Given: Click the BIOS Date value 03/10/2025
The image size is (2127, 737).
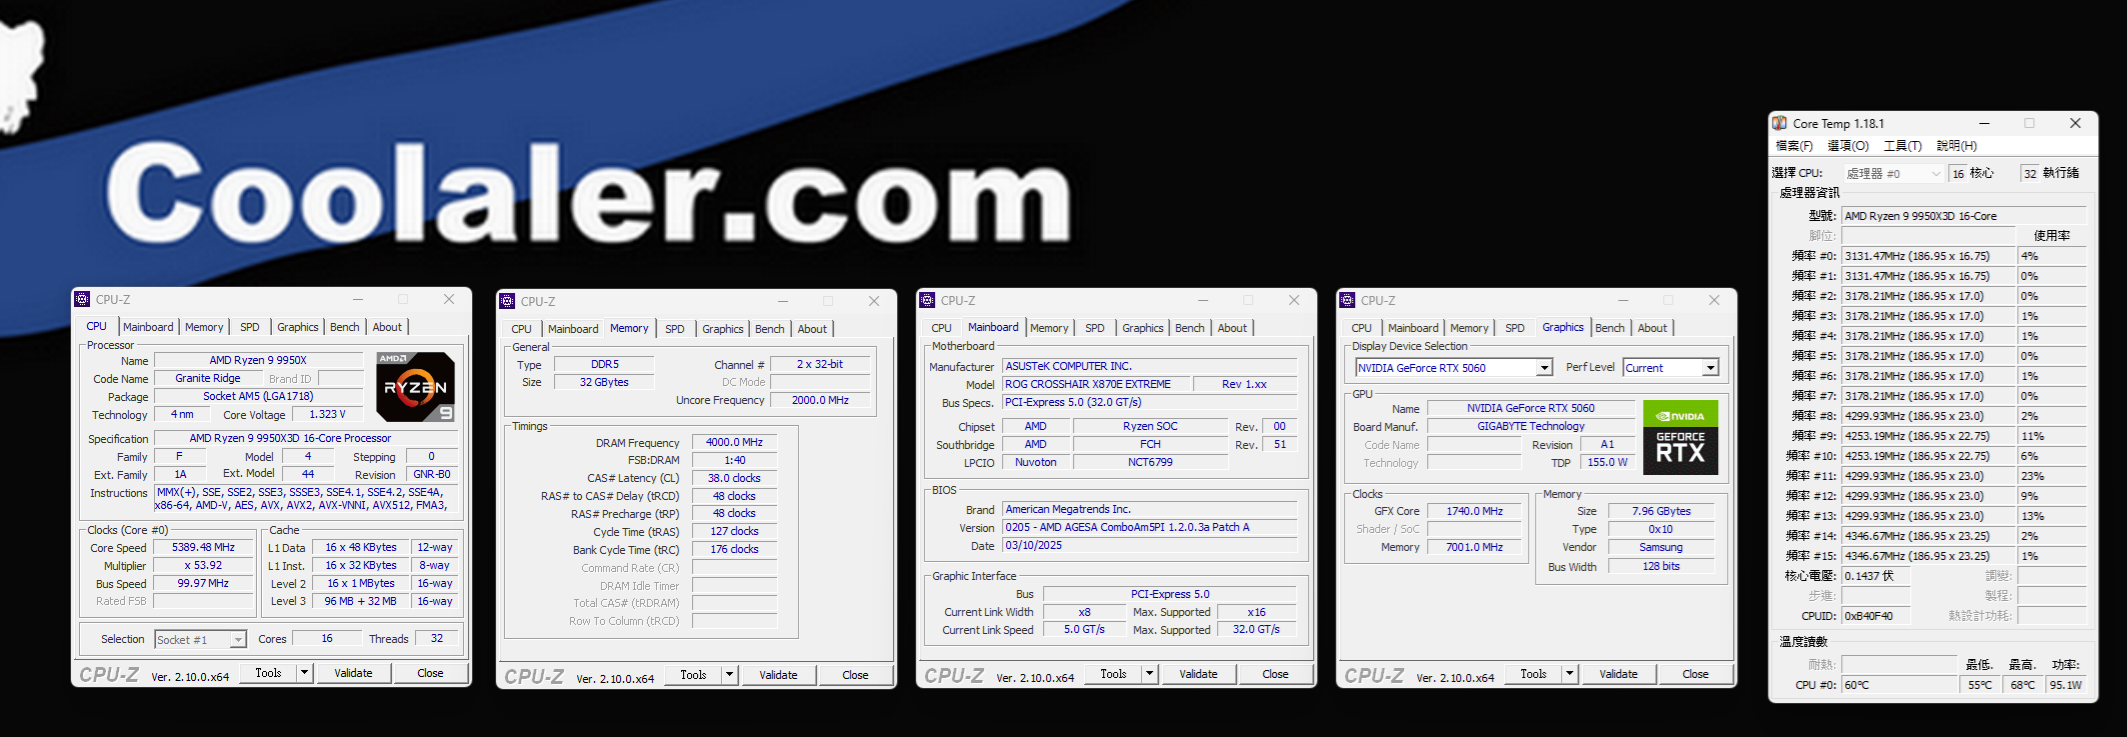Looking at the screenshot, I should click(1150, 545).
